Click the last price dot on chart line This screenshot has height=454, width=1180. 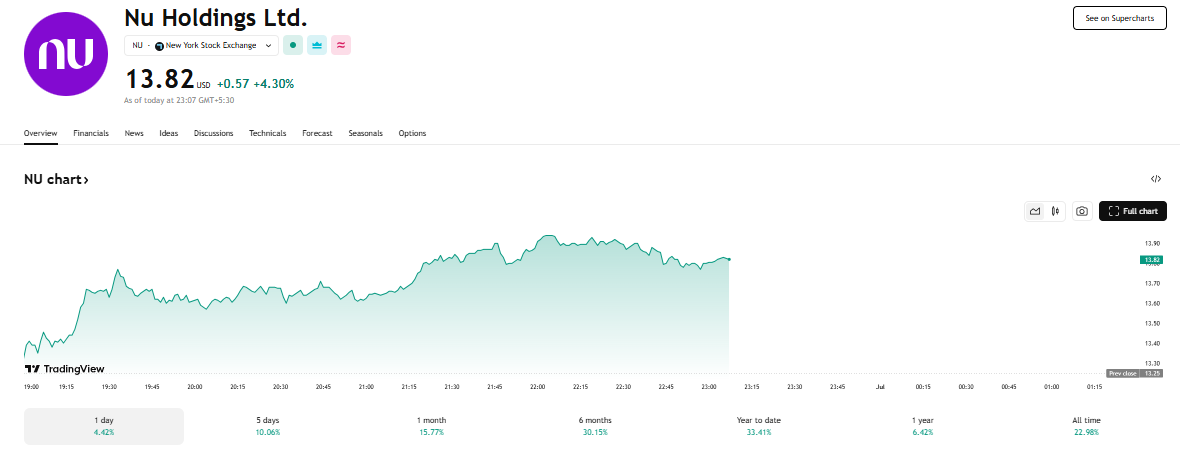[x=729, y=259]
